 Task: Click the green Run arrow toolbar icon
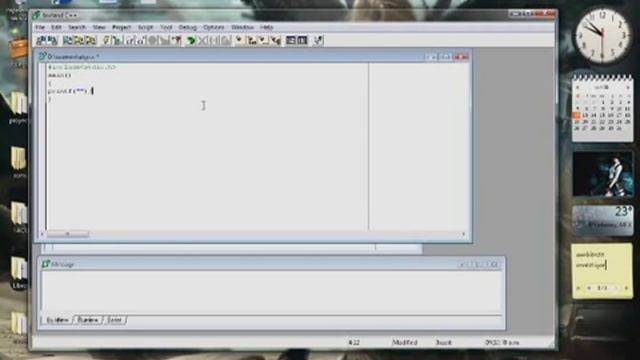point(191,40)
